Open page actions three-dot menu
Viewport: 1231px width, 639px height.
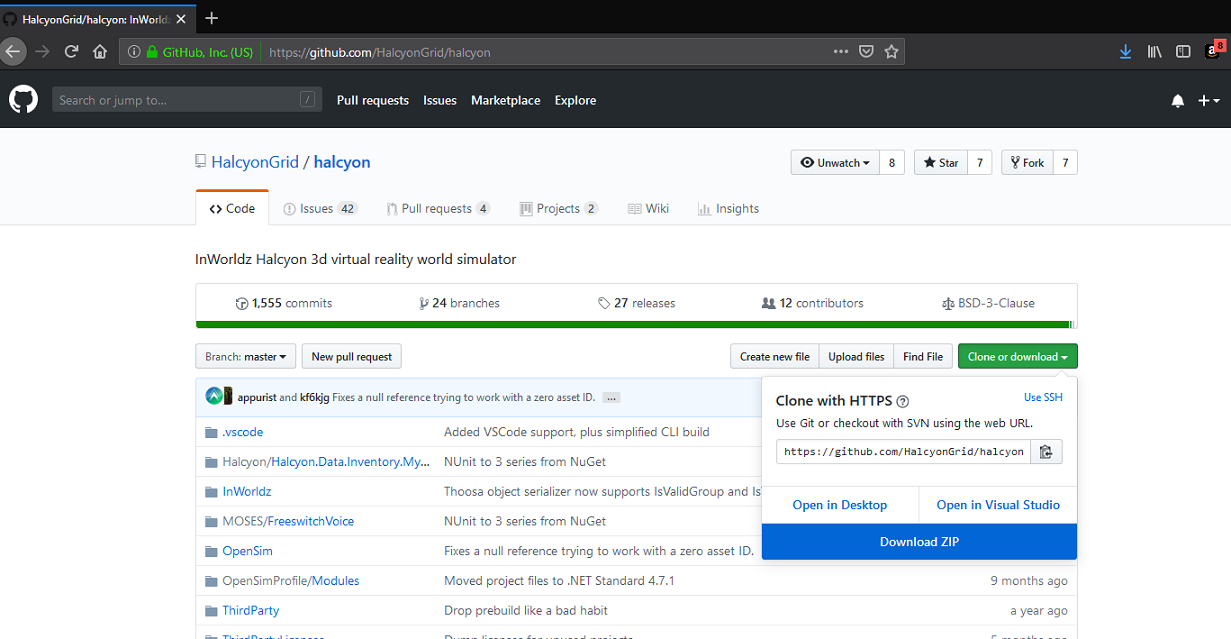[841, 52]
